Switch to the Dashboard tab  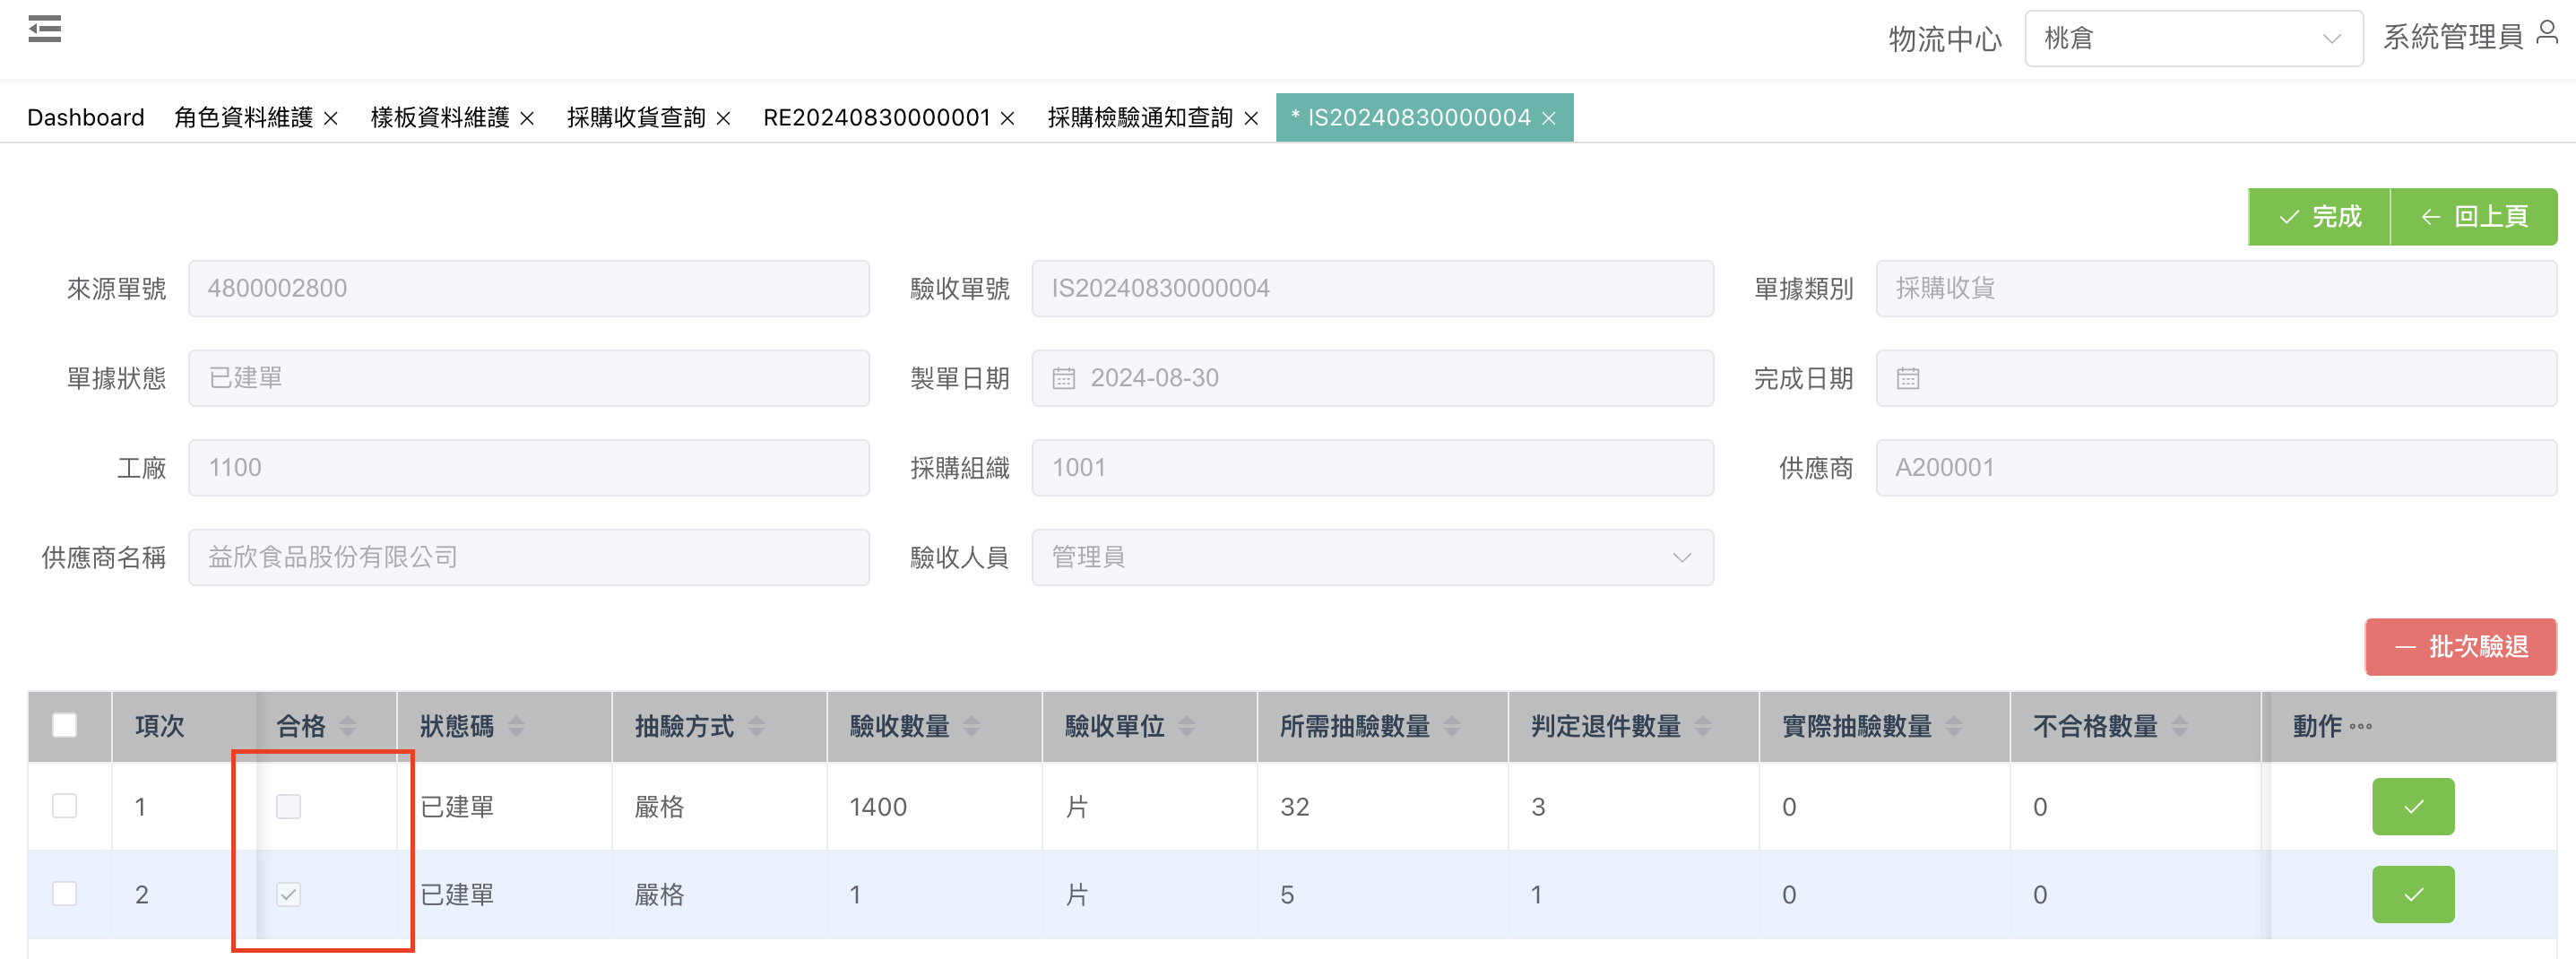point(86,118)
